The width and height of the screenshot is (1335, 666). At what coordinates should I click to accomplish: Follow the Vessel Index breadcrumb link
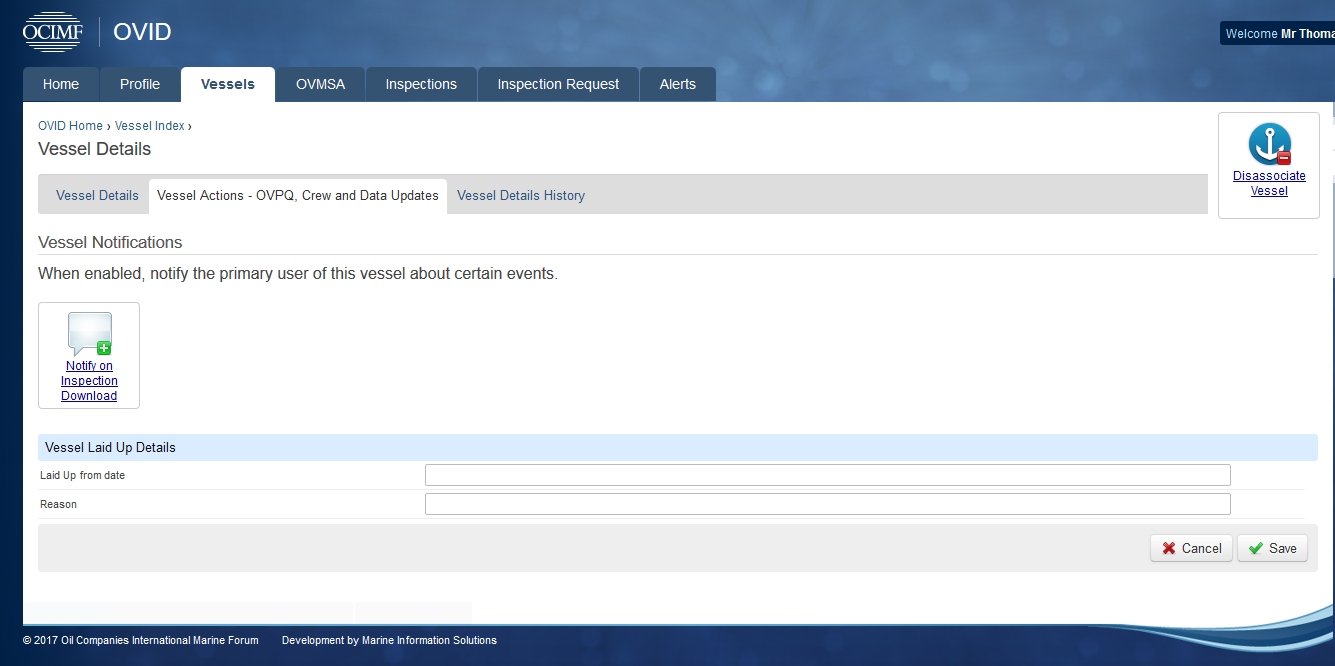(x=149, y=126)
